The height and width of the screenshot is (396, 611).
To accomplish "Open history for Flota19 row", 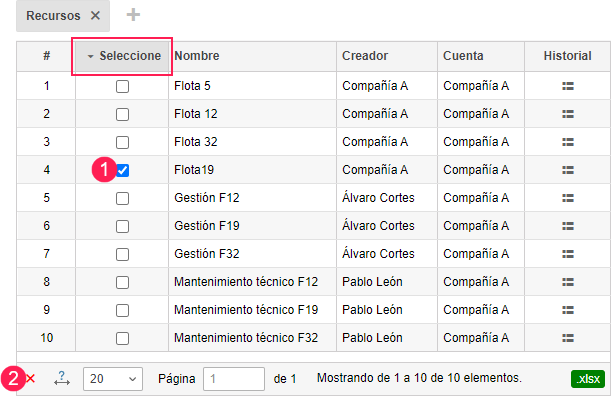I will point(568,170).
